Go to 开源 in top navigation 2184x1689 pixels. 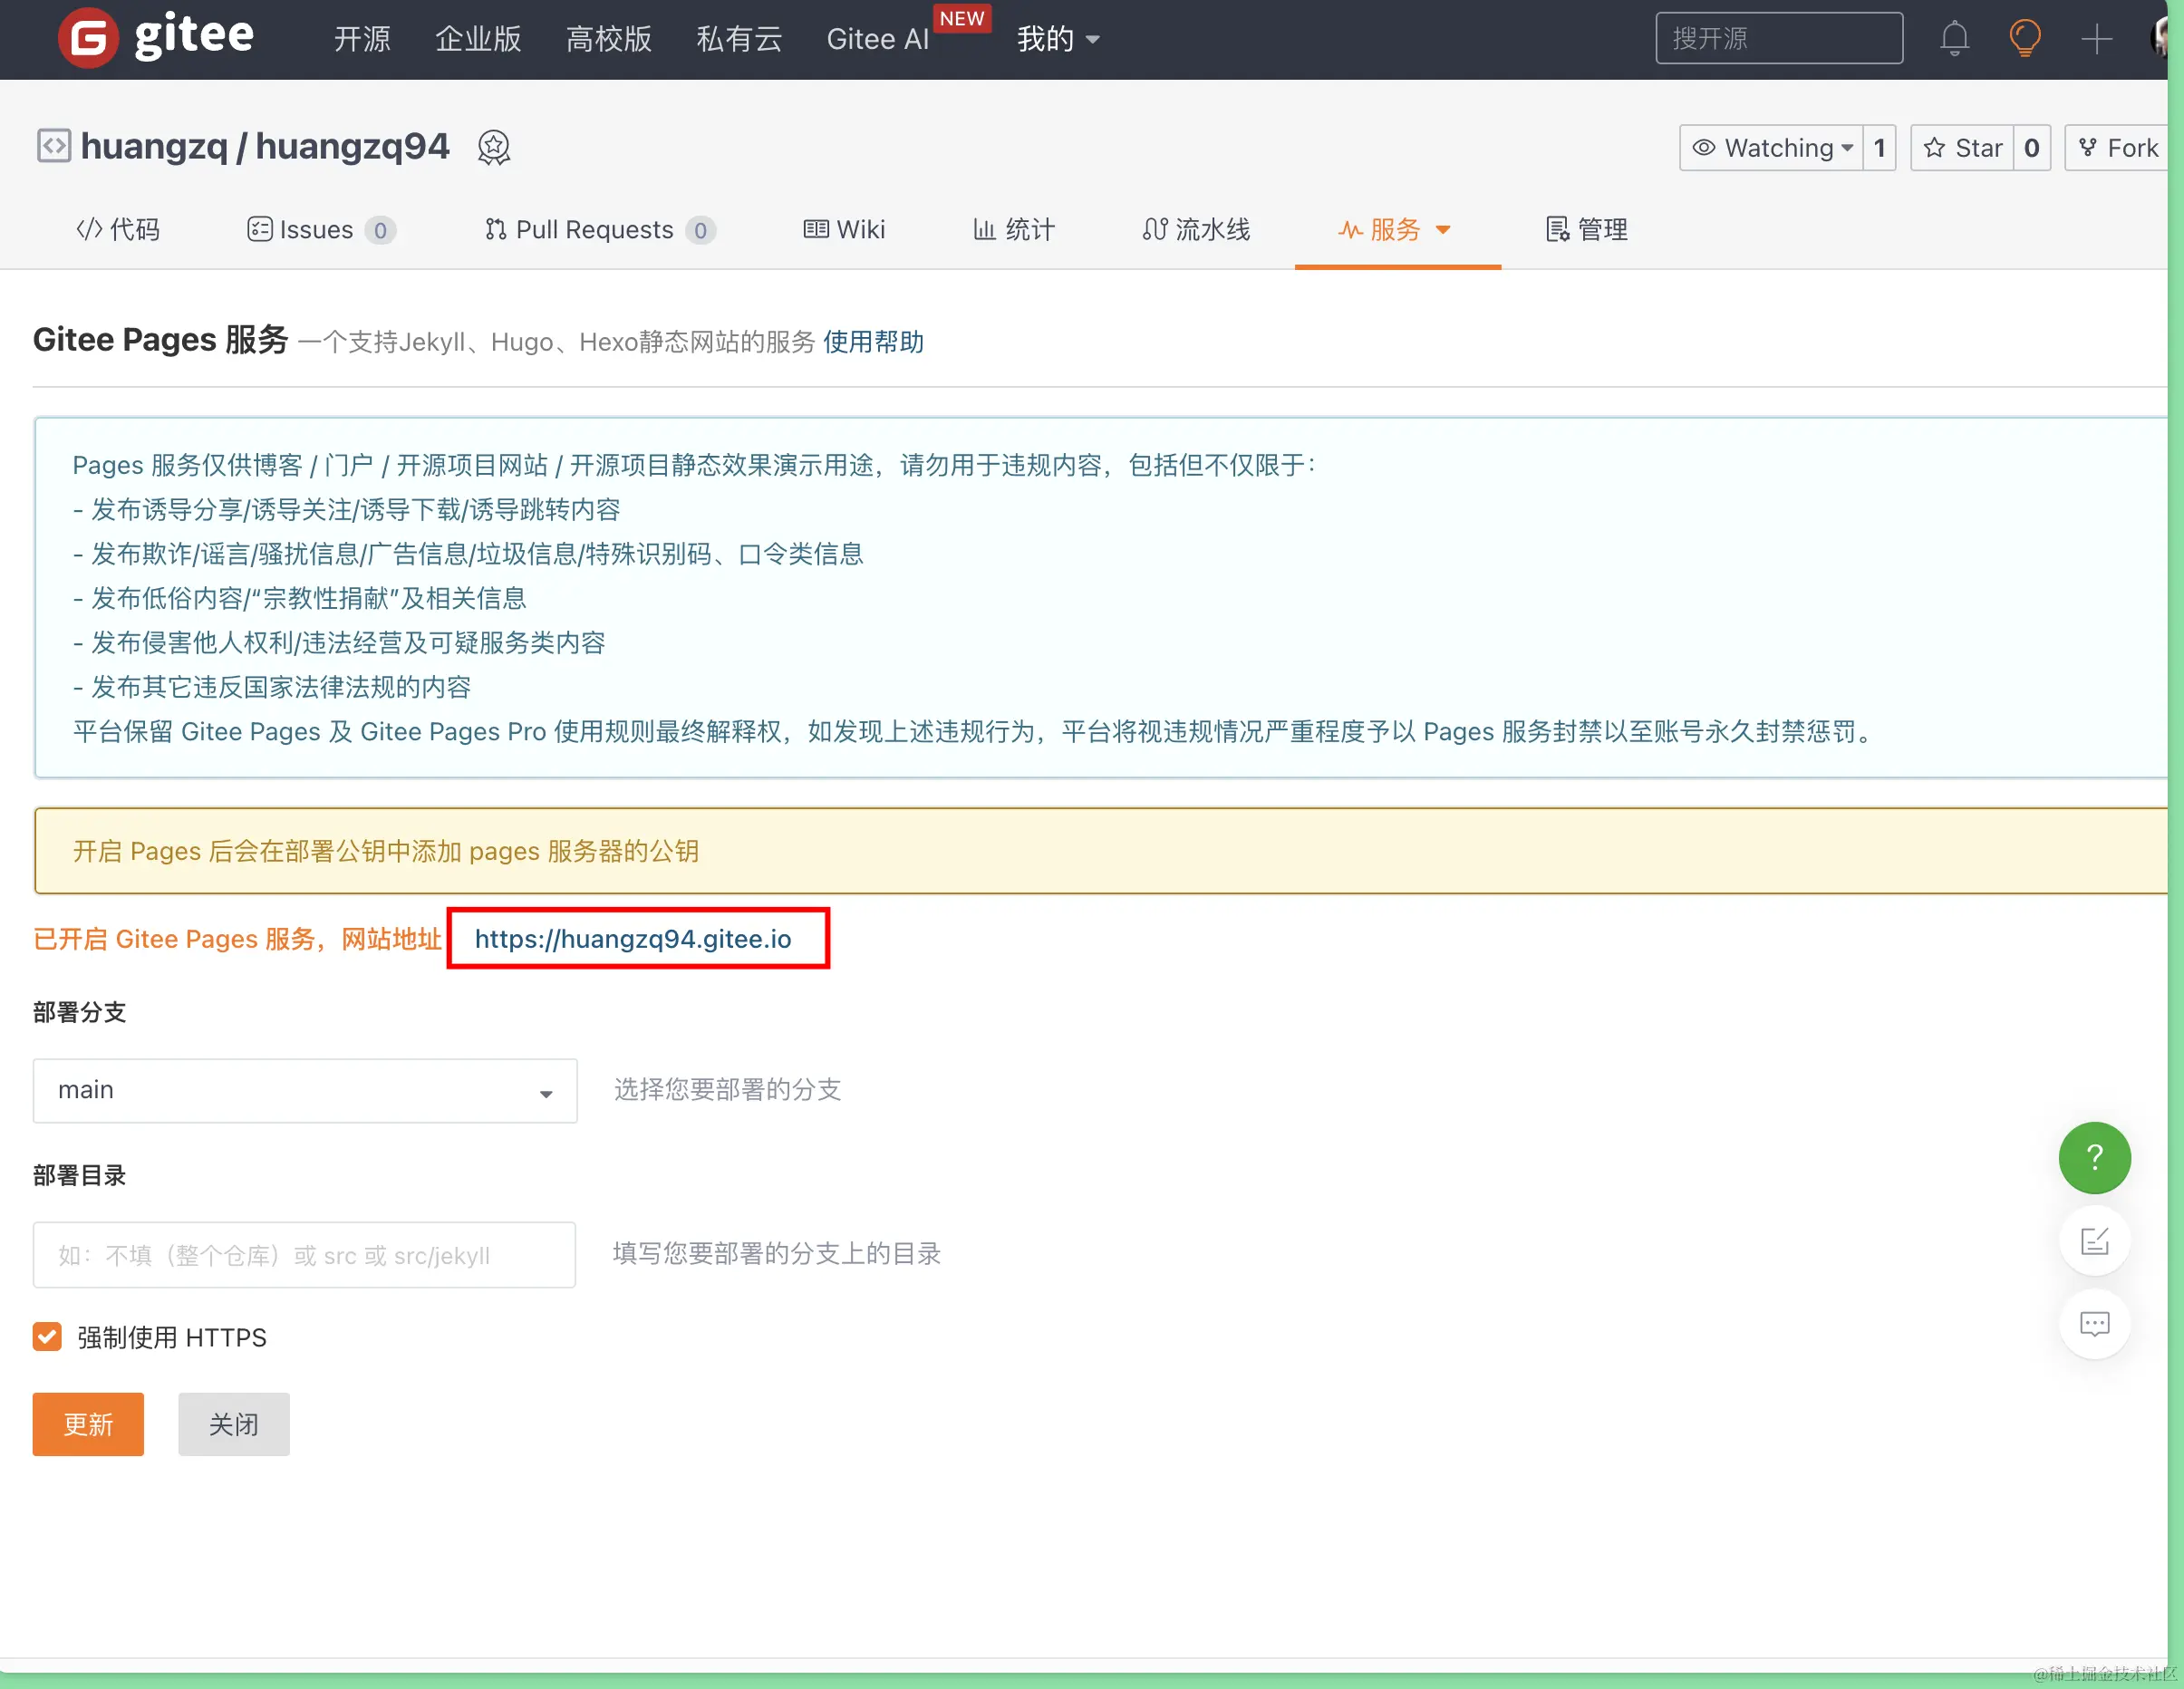362,39
